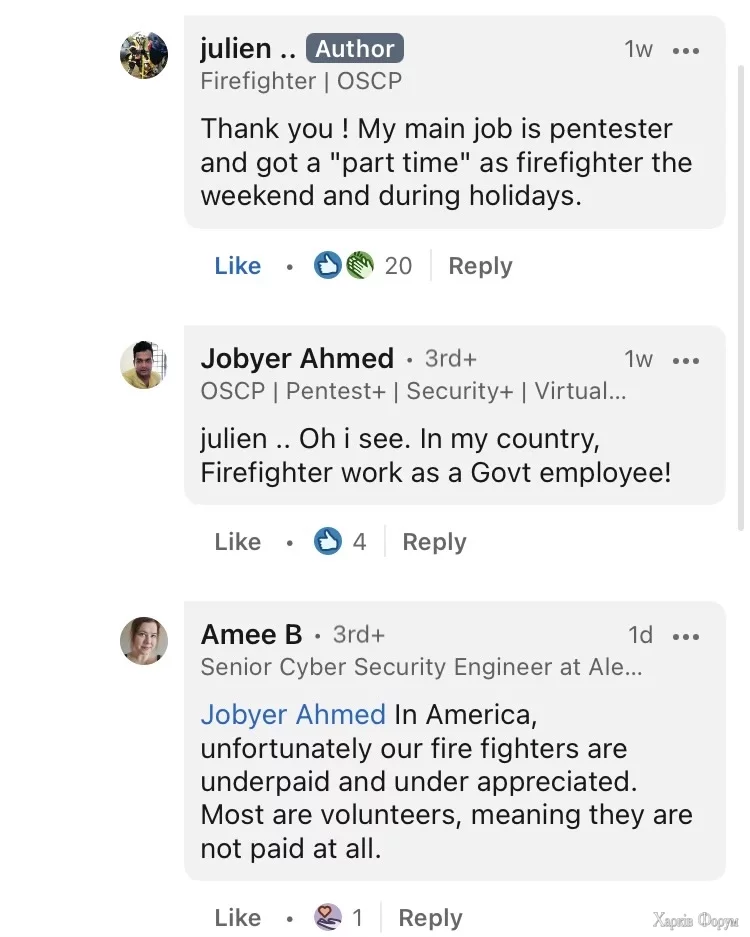
Task: Open the Jobyer Ahmed commenter name
Action: [297, 359]
